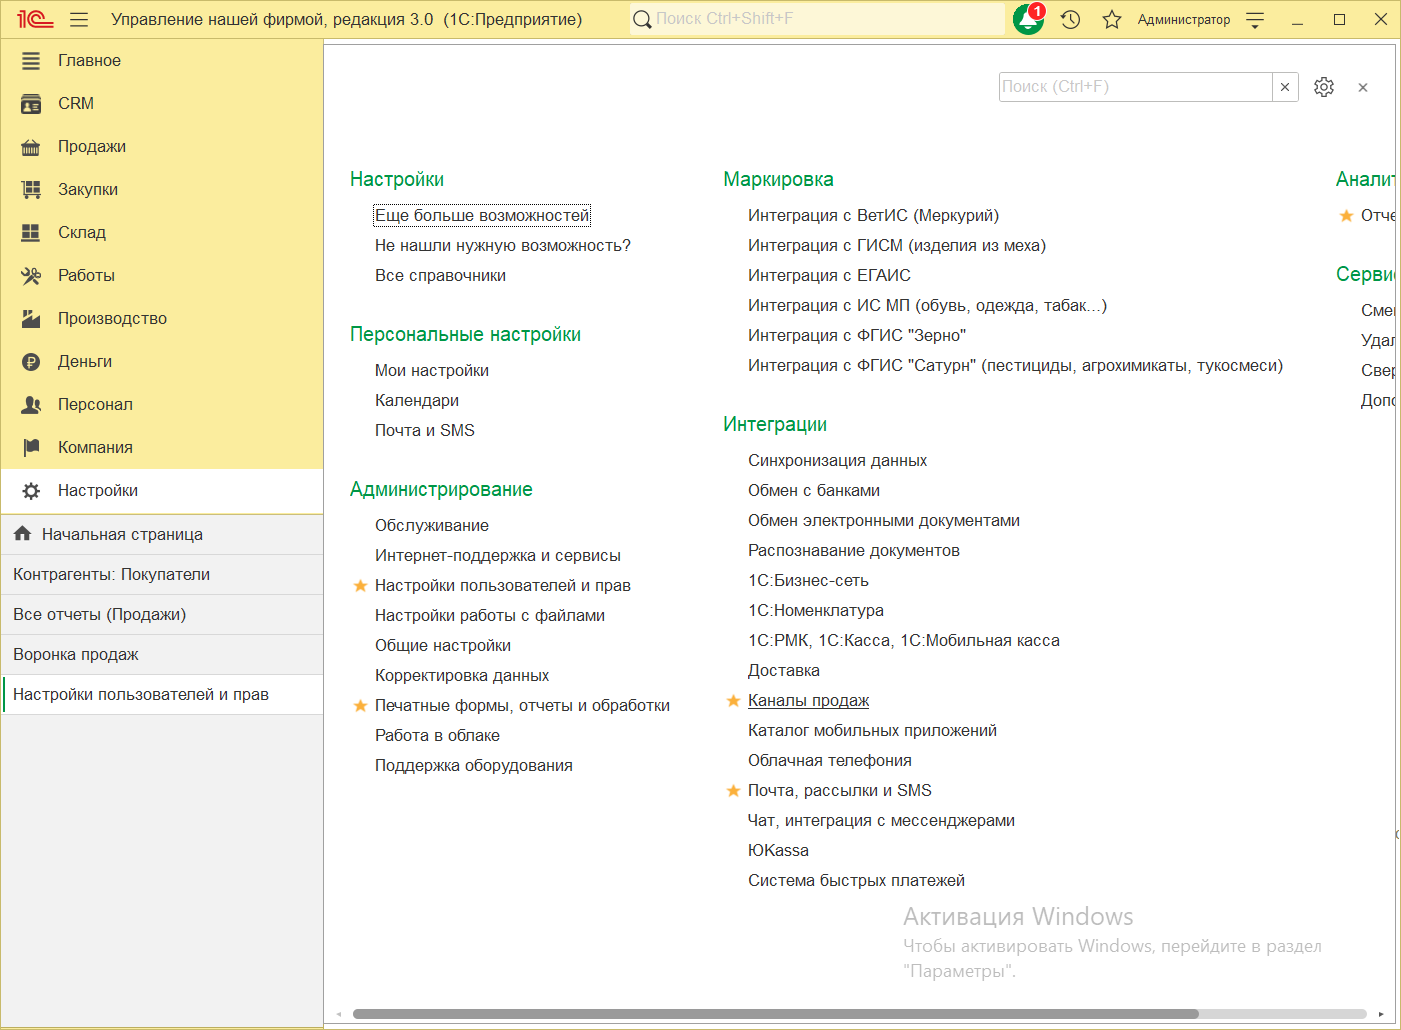
Task: Open Поддержка оборудования
Action: pos(474,766)
